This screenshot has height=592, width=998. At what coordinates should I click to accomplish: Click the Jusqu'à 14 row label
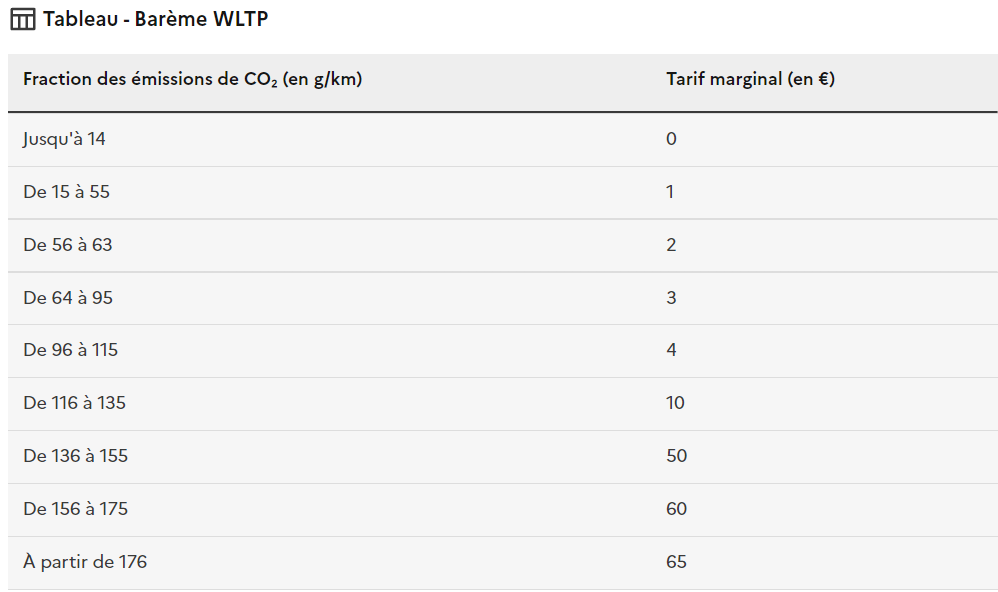pyautogui.click(x=64, y=139)
